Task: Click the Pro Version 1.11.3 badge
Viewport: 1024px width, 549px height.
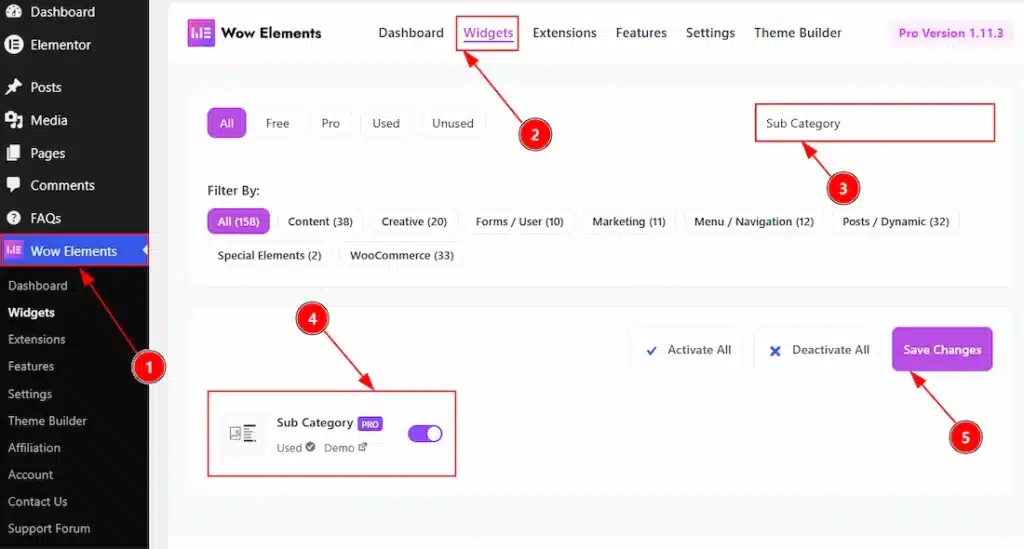Action: [x=950, y=33]
